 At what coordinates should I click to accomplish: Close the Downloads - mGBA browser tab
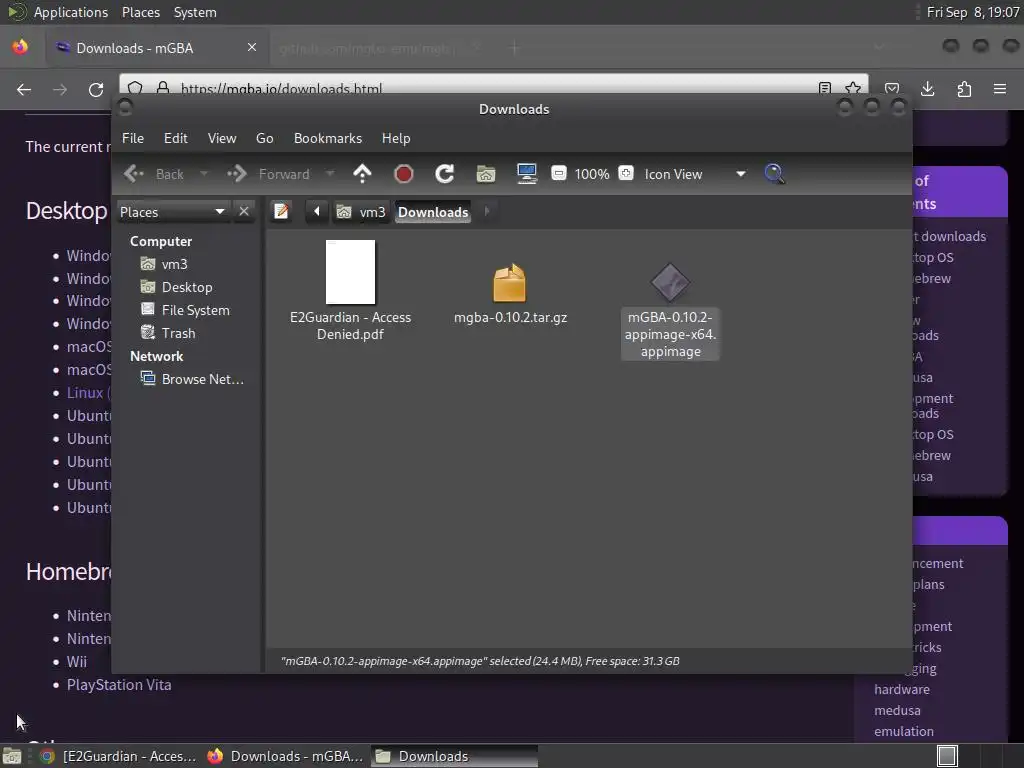252,47
